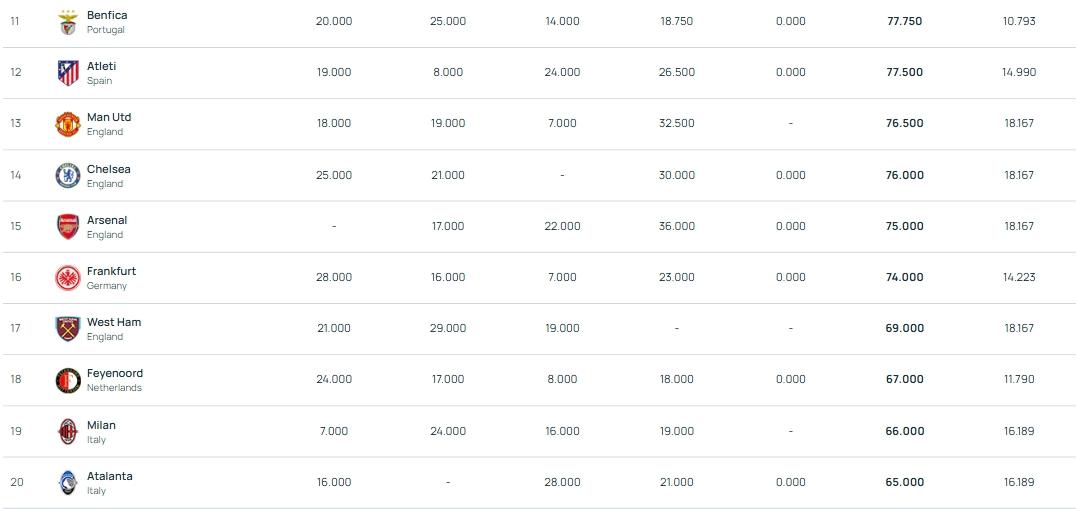Select Milan's total coefficient 66.000
The width and height of the screenshot is (1078, 509).
pos(905,431)
